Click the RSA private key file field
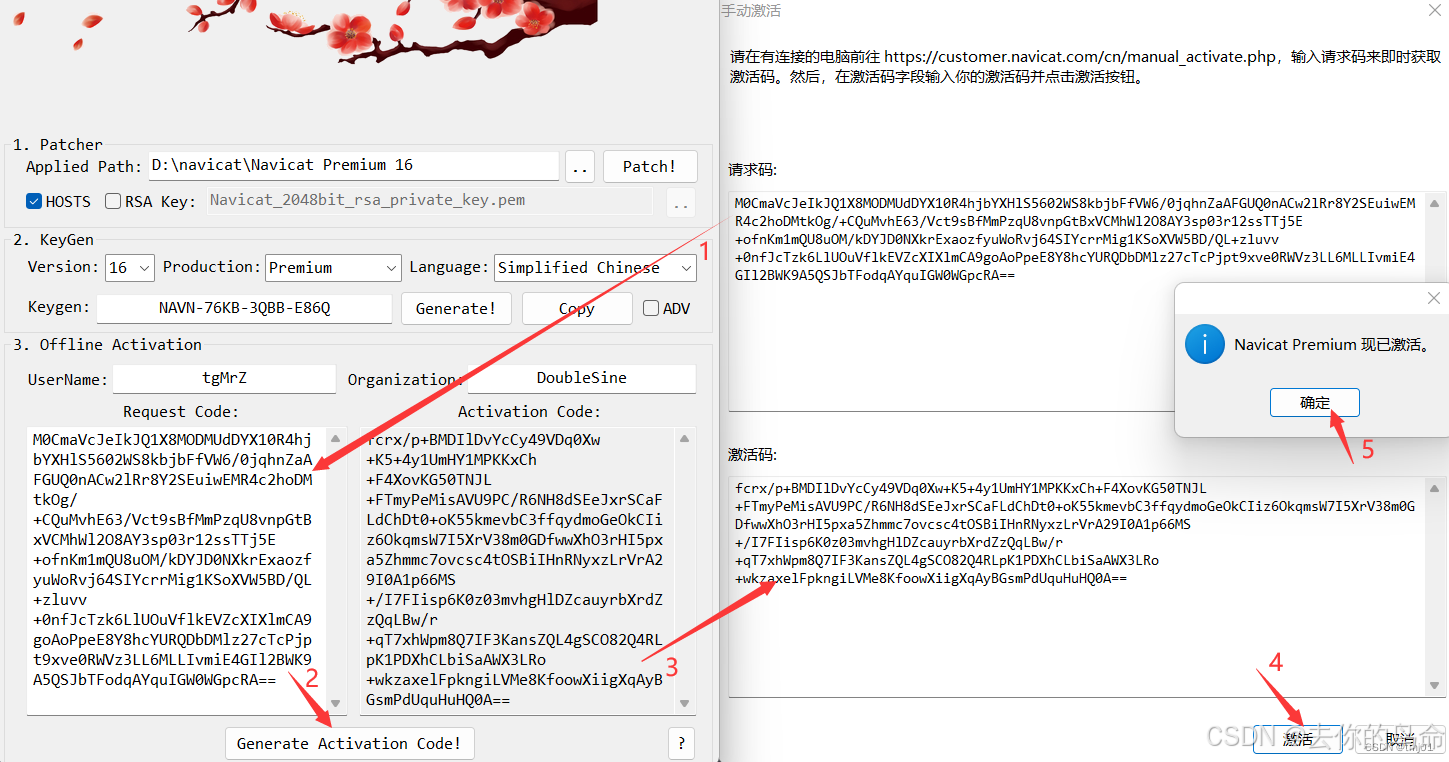Image resolution: width=1449 pixels, height=762 pixels. pos(430,201)
